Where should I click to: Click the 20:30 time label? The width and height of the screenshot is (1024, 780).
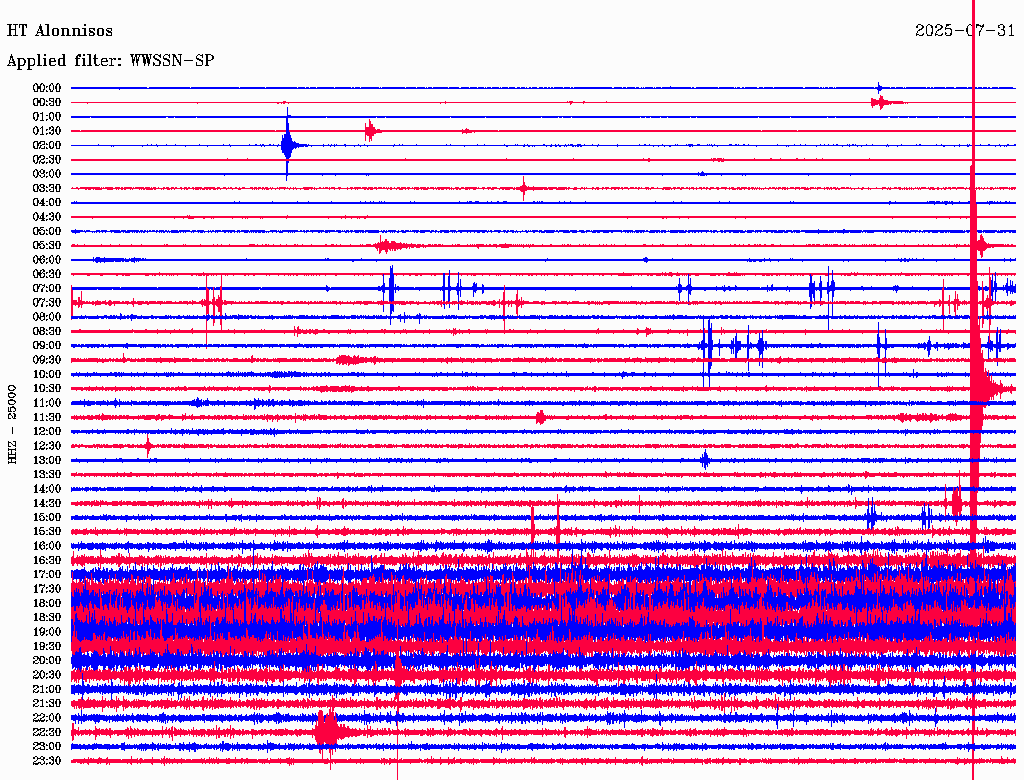pos(47,675)
